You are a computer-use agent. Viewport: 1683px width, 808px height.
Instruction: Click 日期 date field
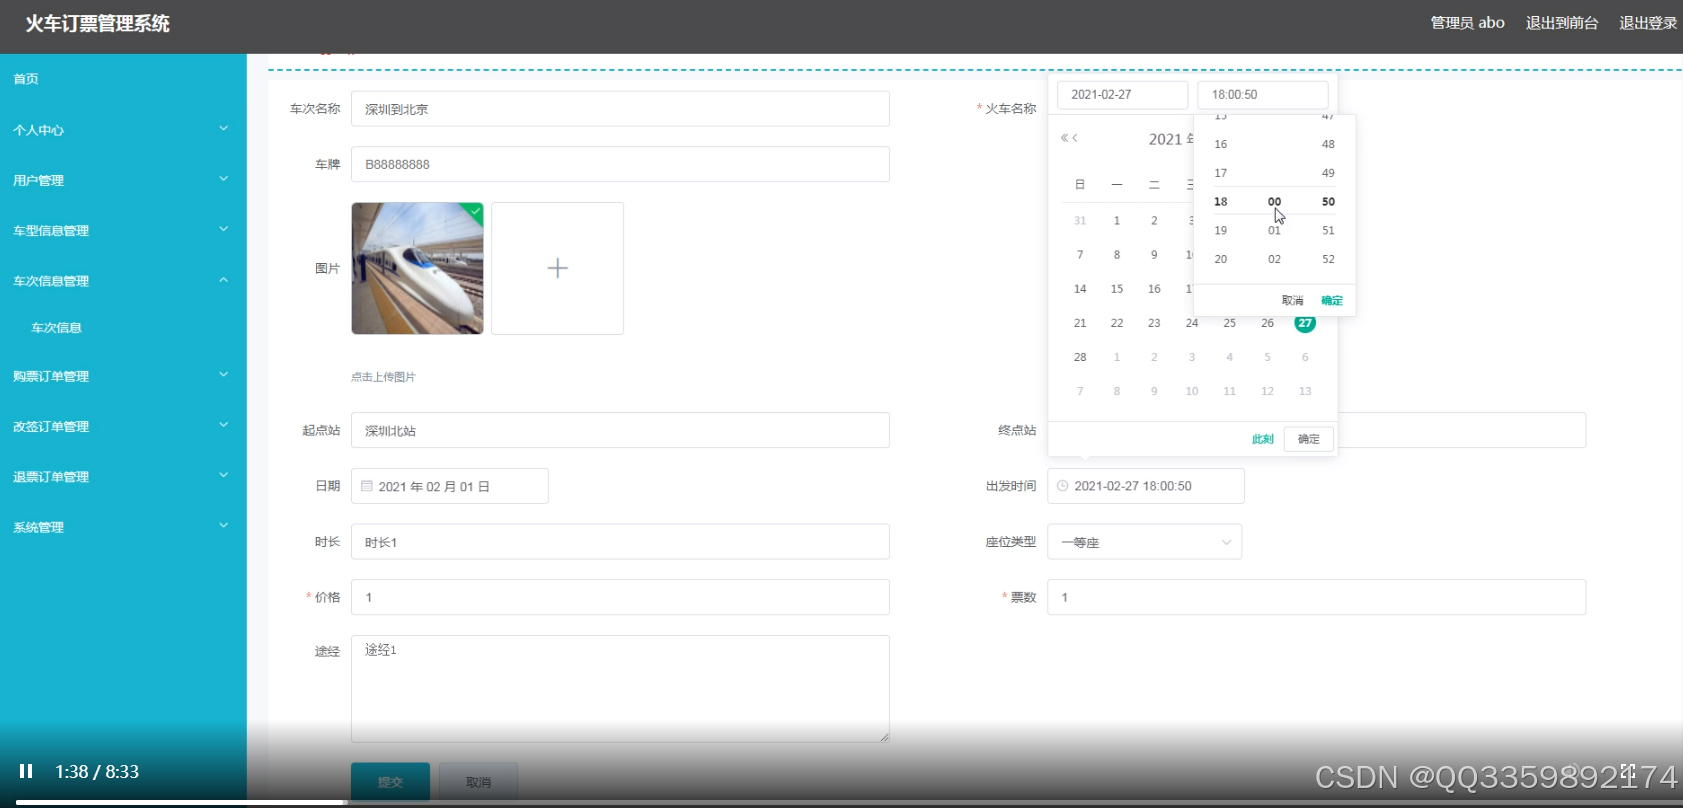point(449,486)
